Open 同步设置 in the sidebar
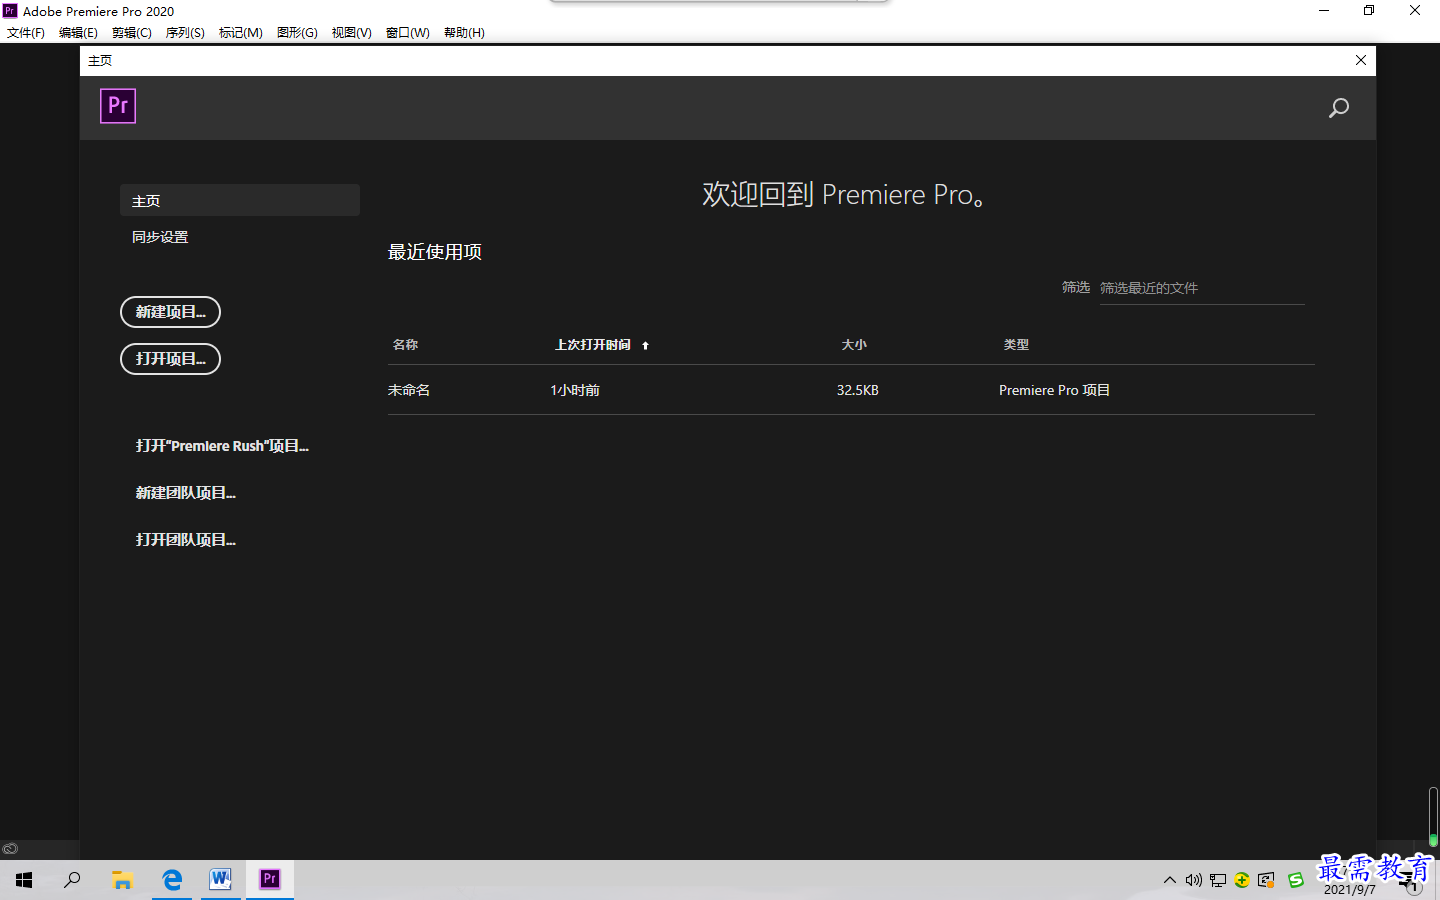This screenshot has width=1440, height=900. (x=160, y=237)
